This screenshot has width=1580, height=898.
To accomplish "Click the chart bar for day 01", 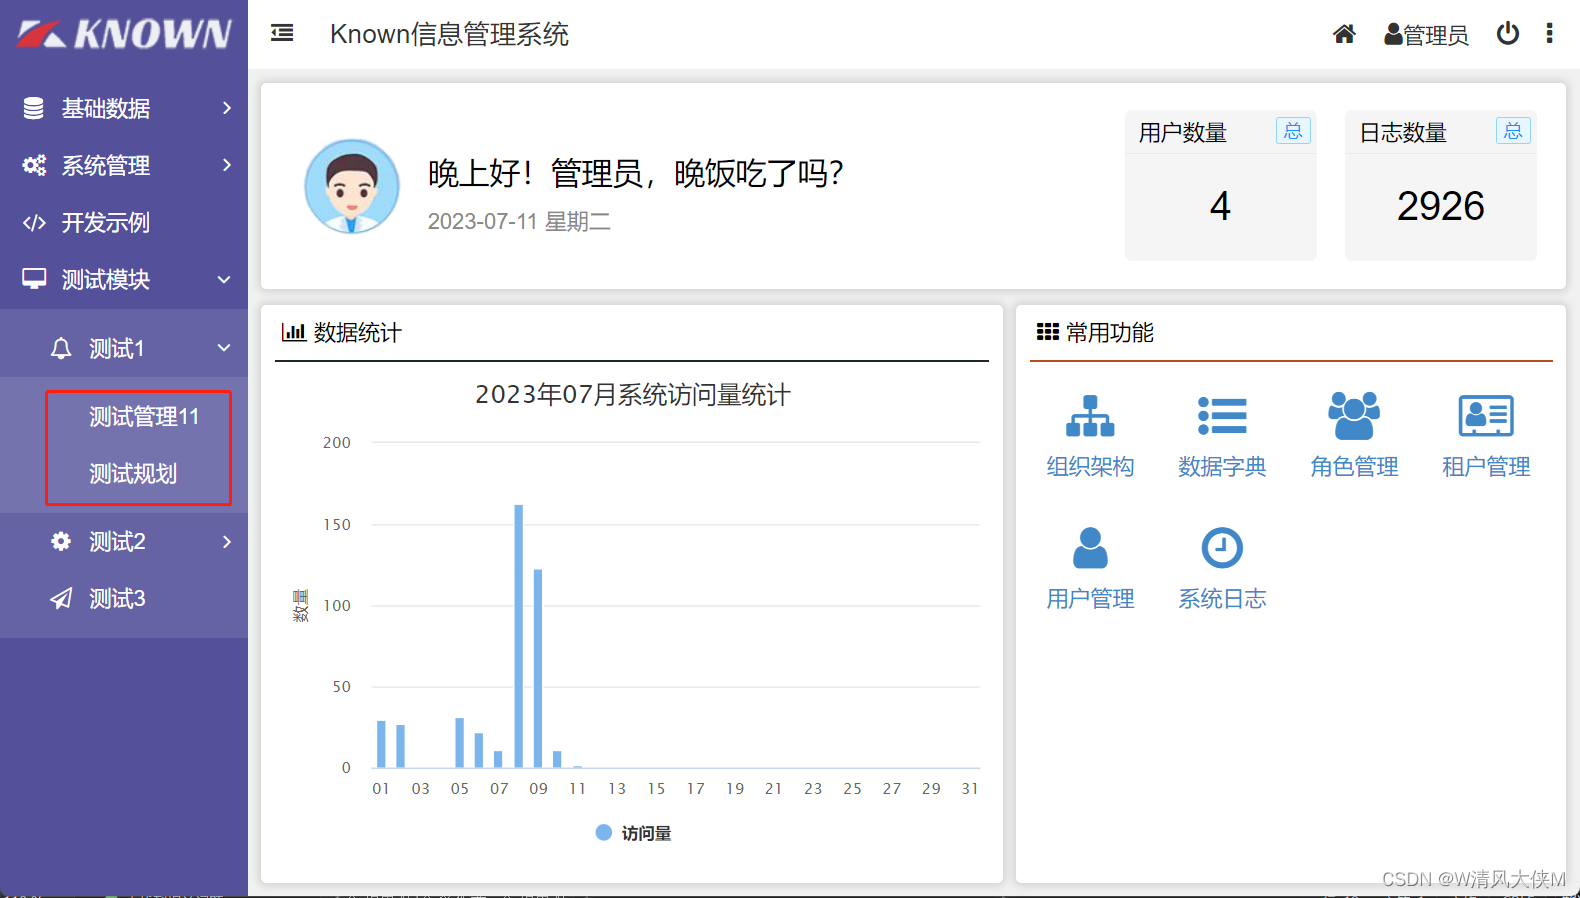I will click(x=381, y=744).
